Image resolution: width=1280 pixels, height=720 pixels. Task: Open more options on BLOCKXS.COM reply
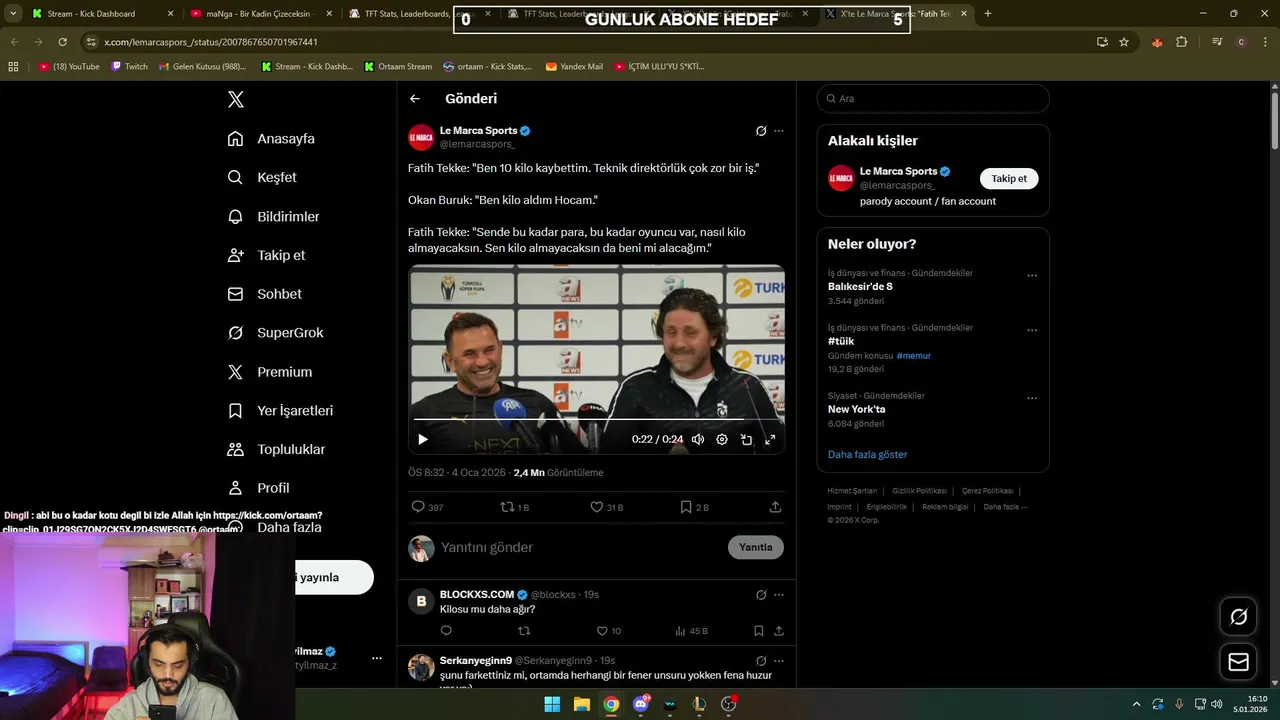(779, 595)
